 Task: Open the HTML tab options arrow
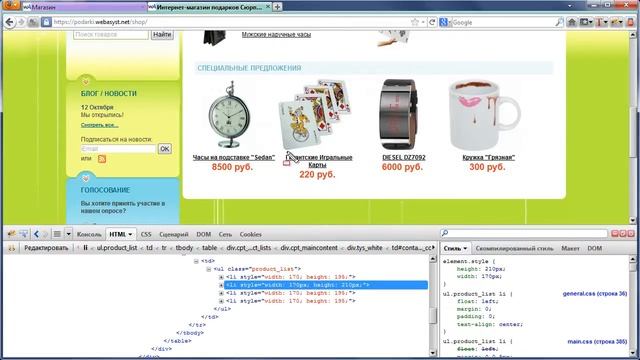130,234
